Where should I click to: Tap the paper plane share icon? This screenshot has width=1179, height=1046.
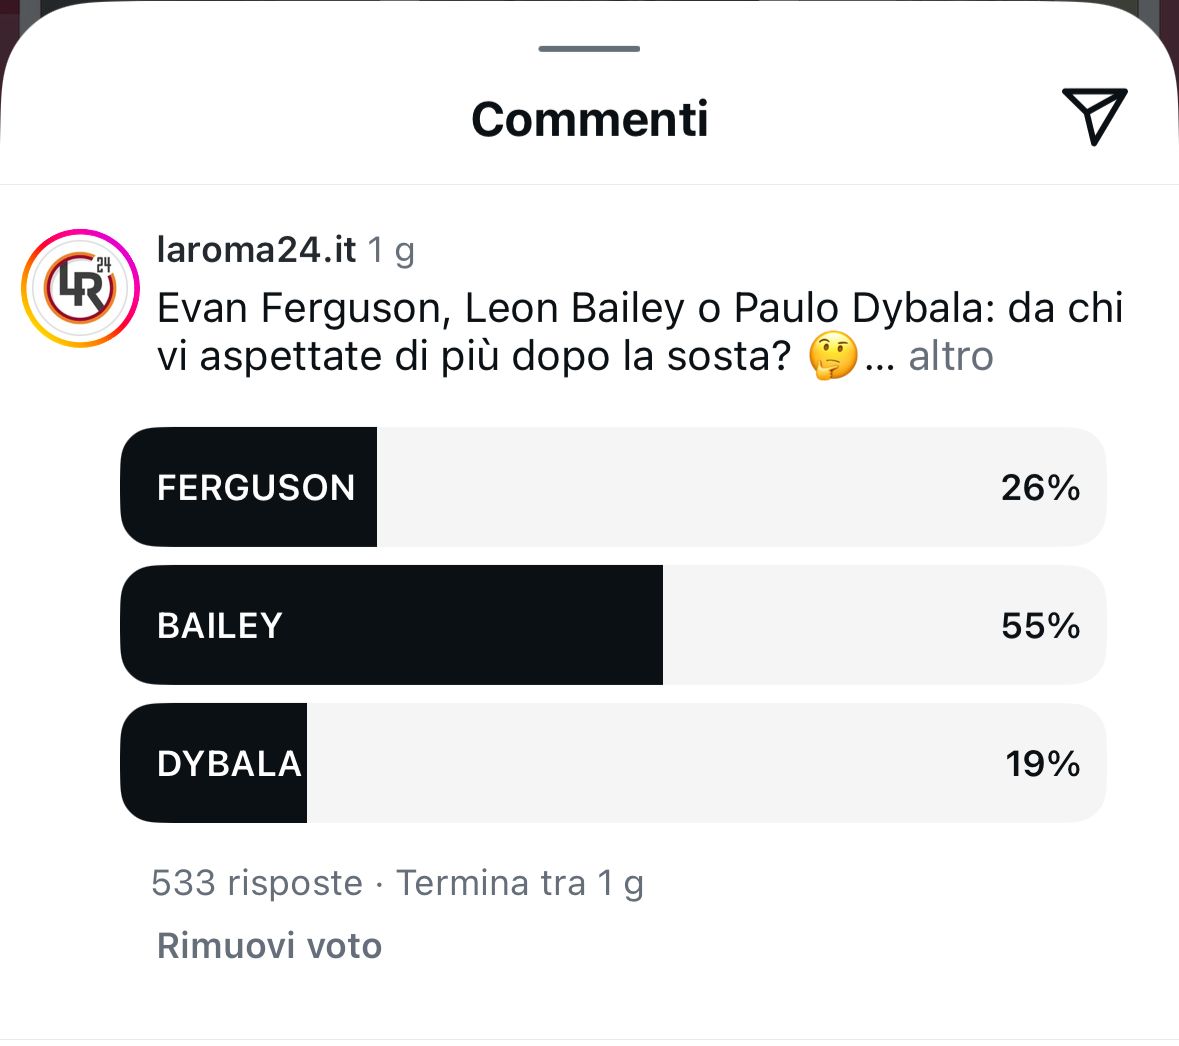[x=1094, y=116]
